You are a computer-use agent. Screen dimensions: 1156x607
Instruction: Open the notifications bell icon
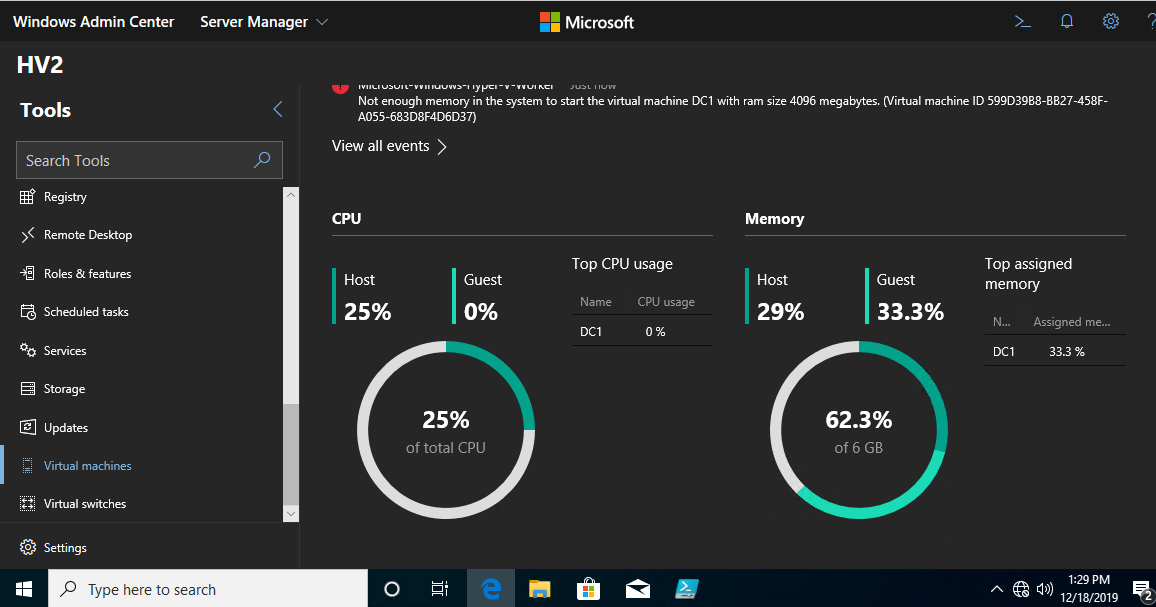(1067, 21)
